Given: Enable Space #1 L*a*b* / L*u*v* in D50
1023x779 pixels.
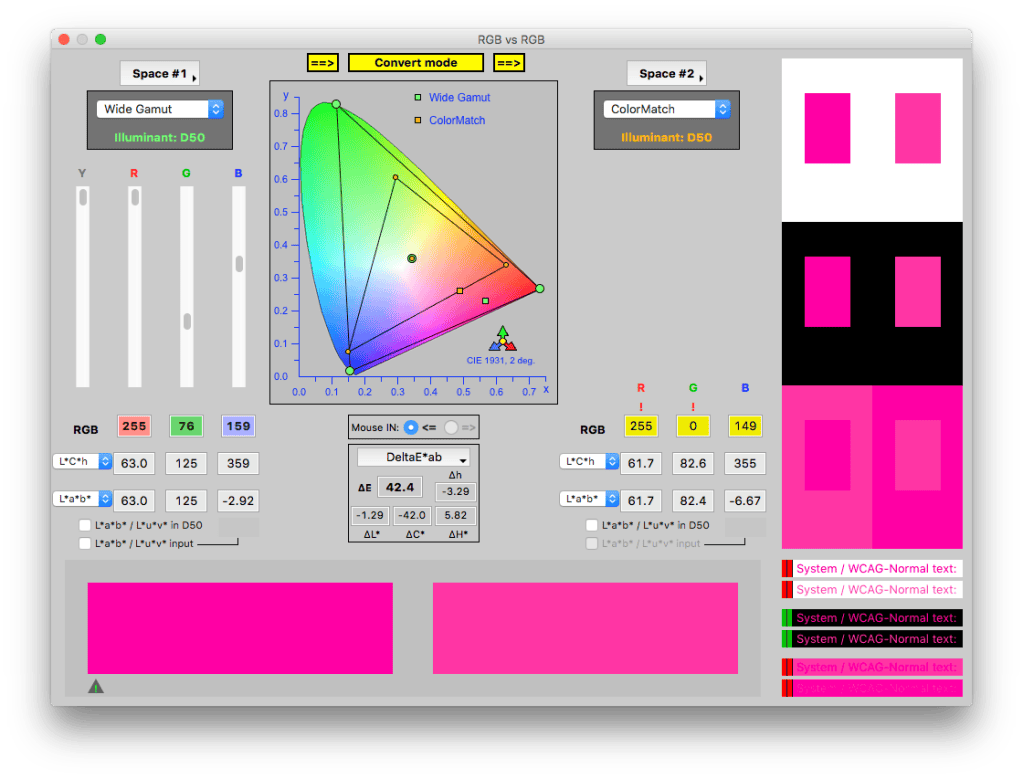Looking at the screenshot, I should (85, 525).
